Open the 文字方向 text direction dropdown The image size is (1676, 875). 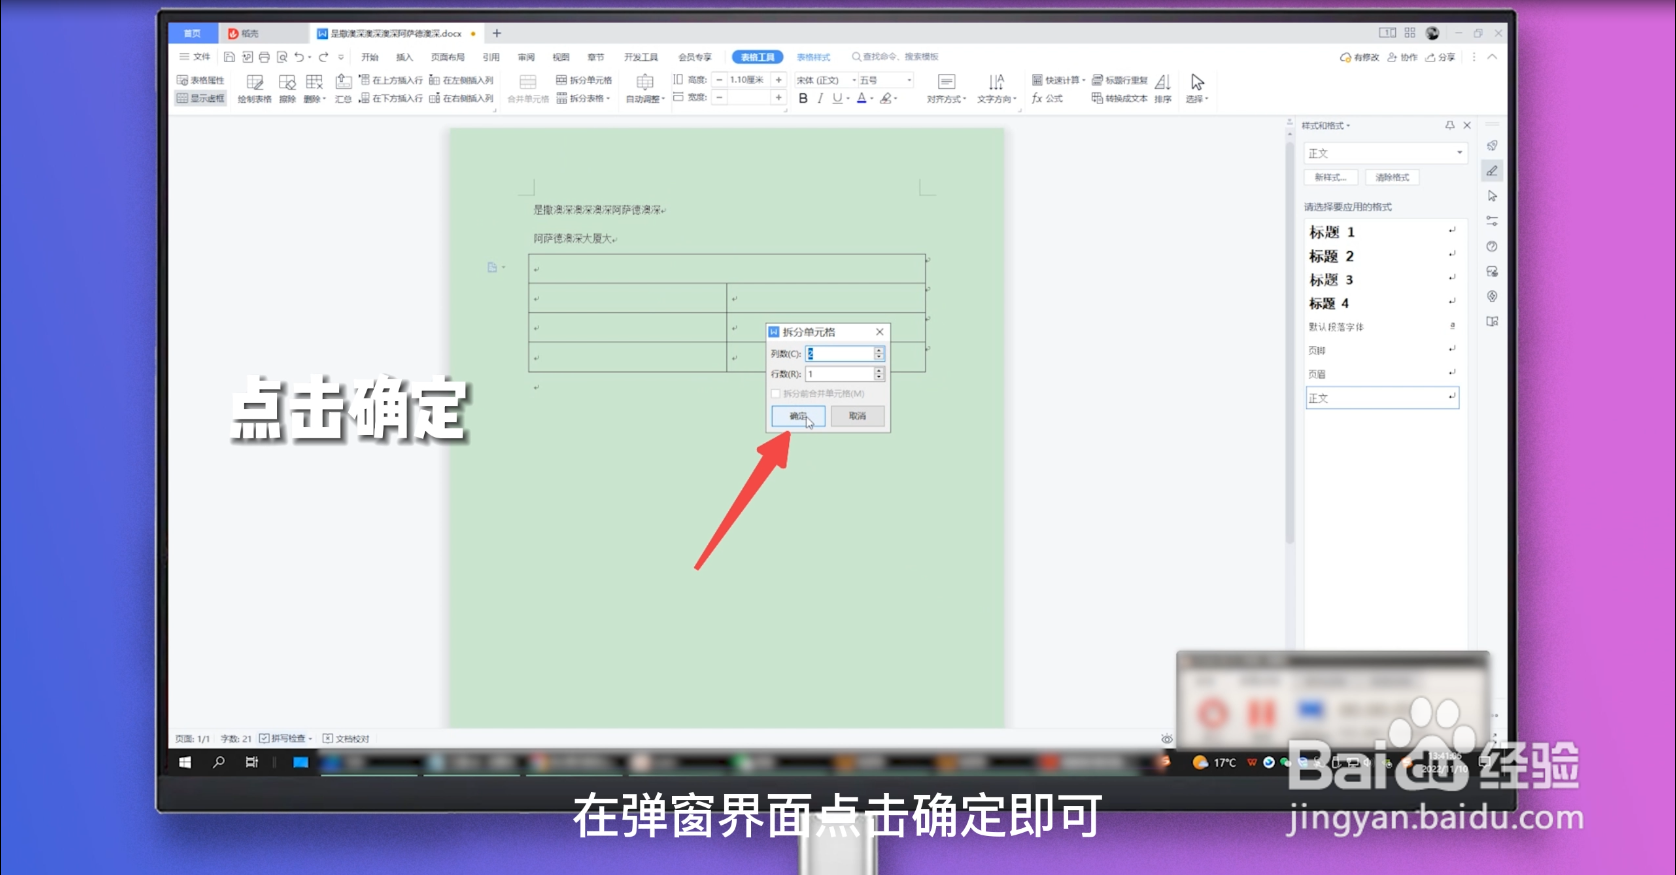(996, 89)
